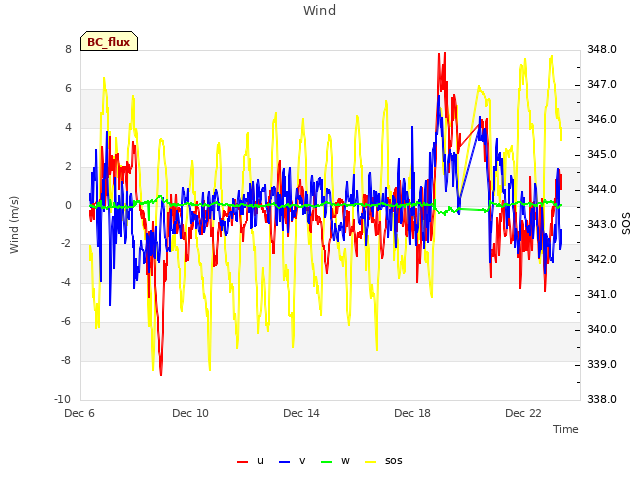Click the legend label 'sos'
This screenshot has width=640, height=480.
[393, 461]
